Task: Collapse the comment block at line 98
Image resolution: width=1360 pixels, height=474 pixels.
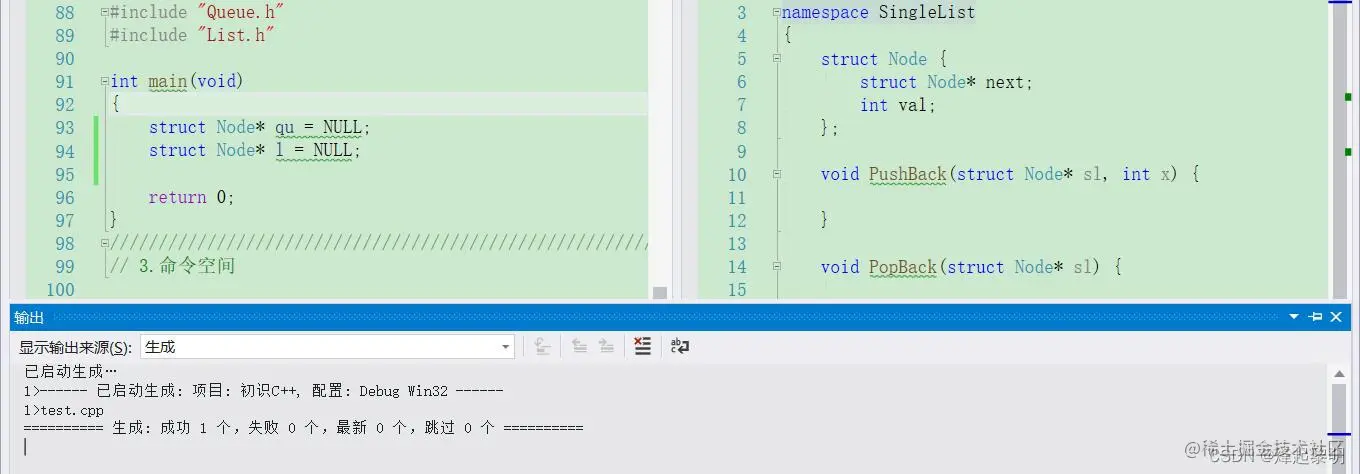Action: (x=105, y=244)
